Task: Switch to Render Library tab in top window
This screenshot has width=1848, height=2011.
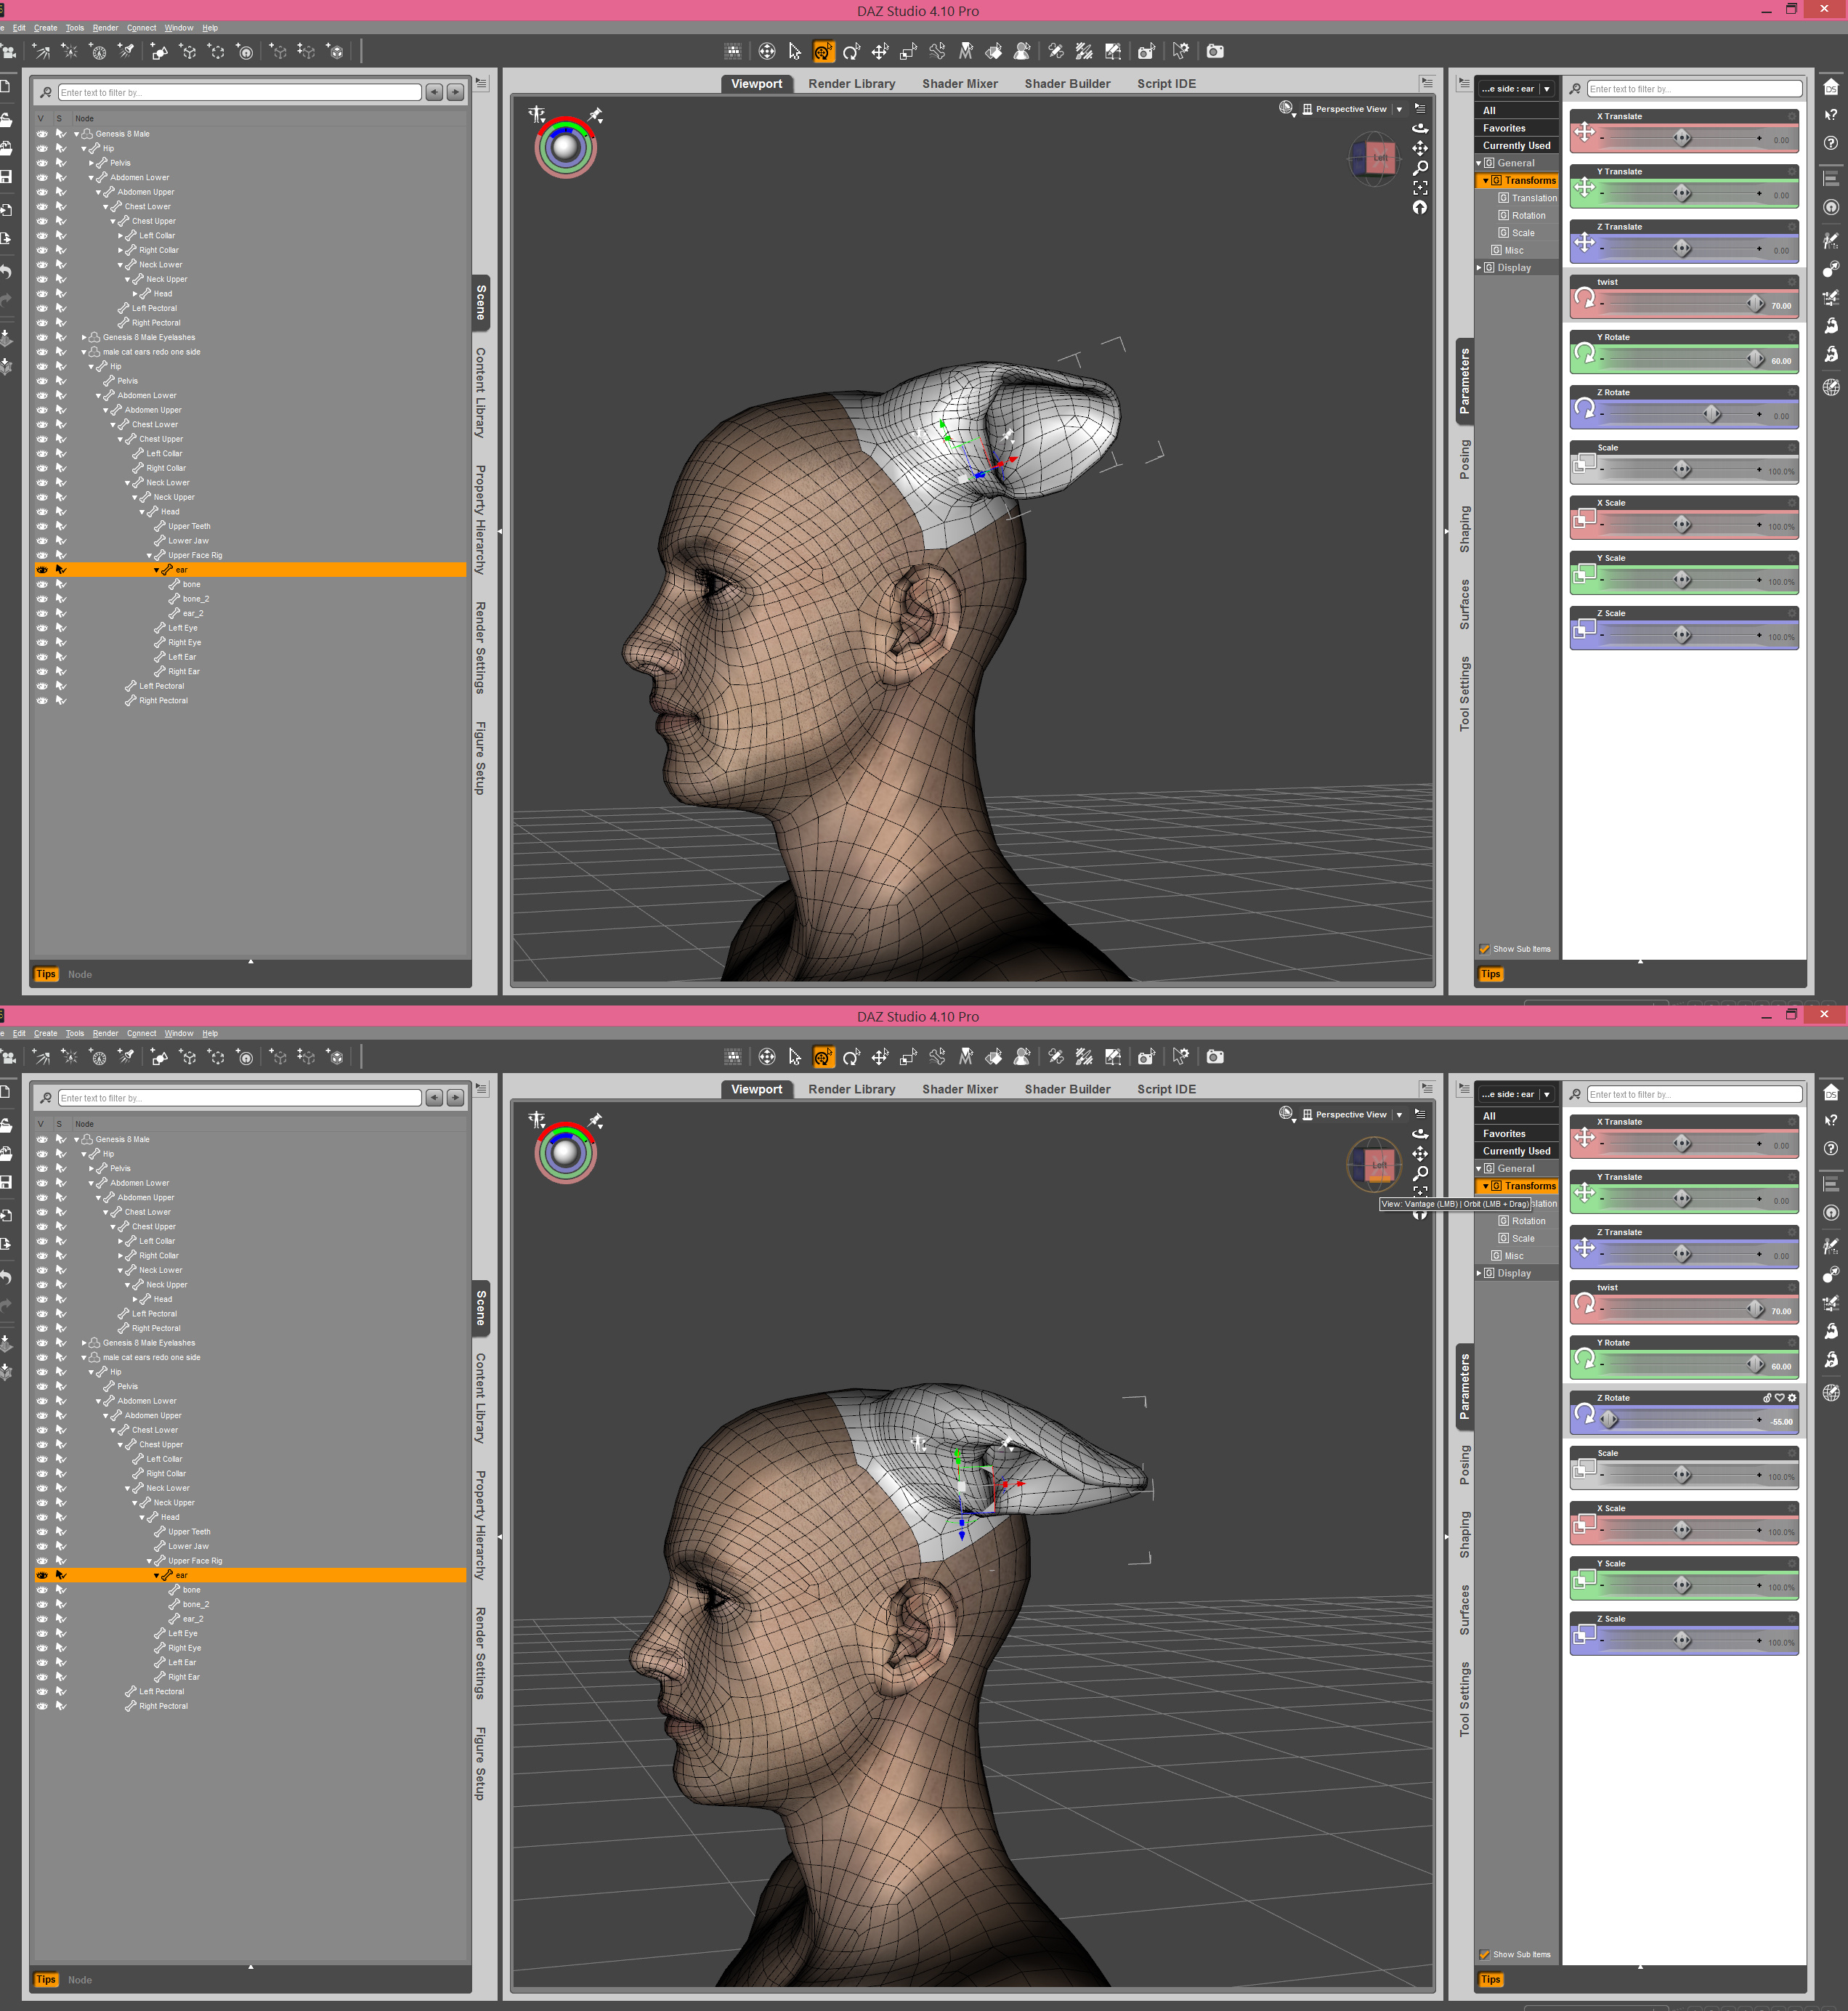Action: click(851, 84)
